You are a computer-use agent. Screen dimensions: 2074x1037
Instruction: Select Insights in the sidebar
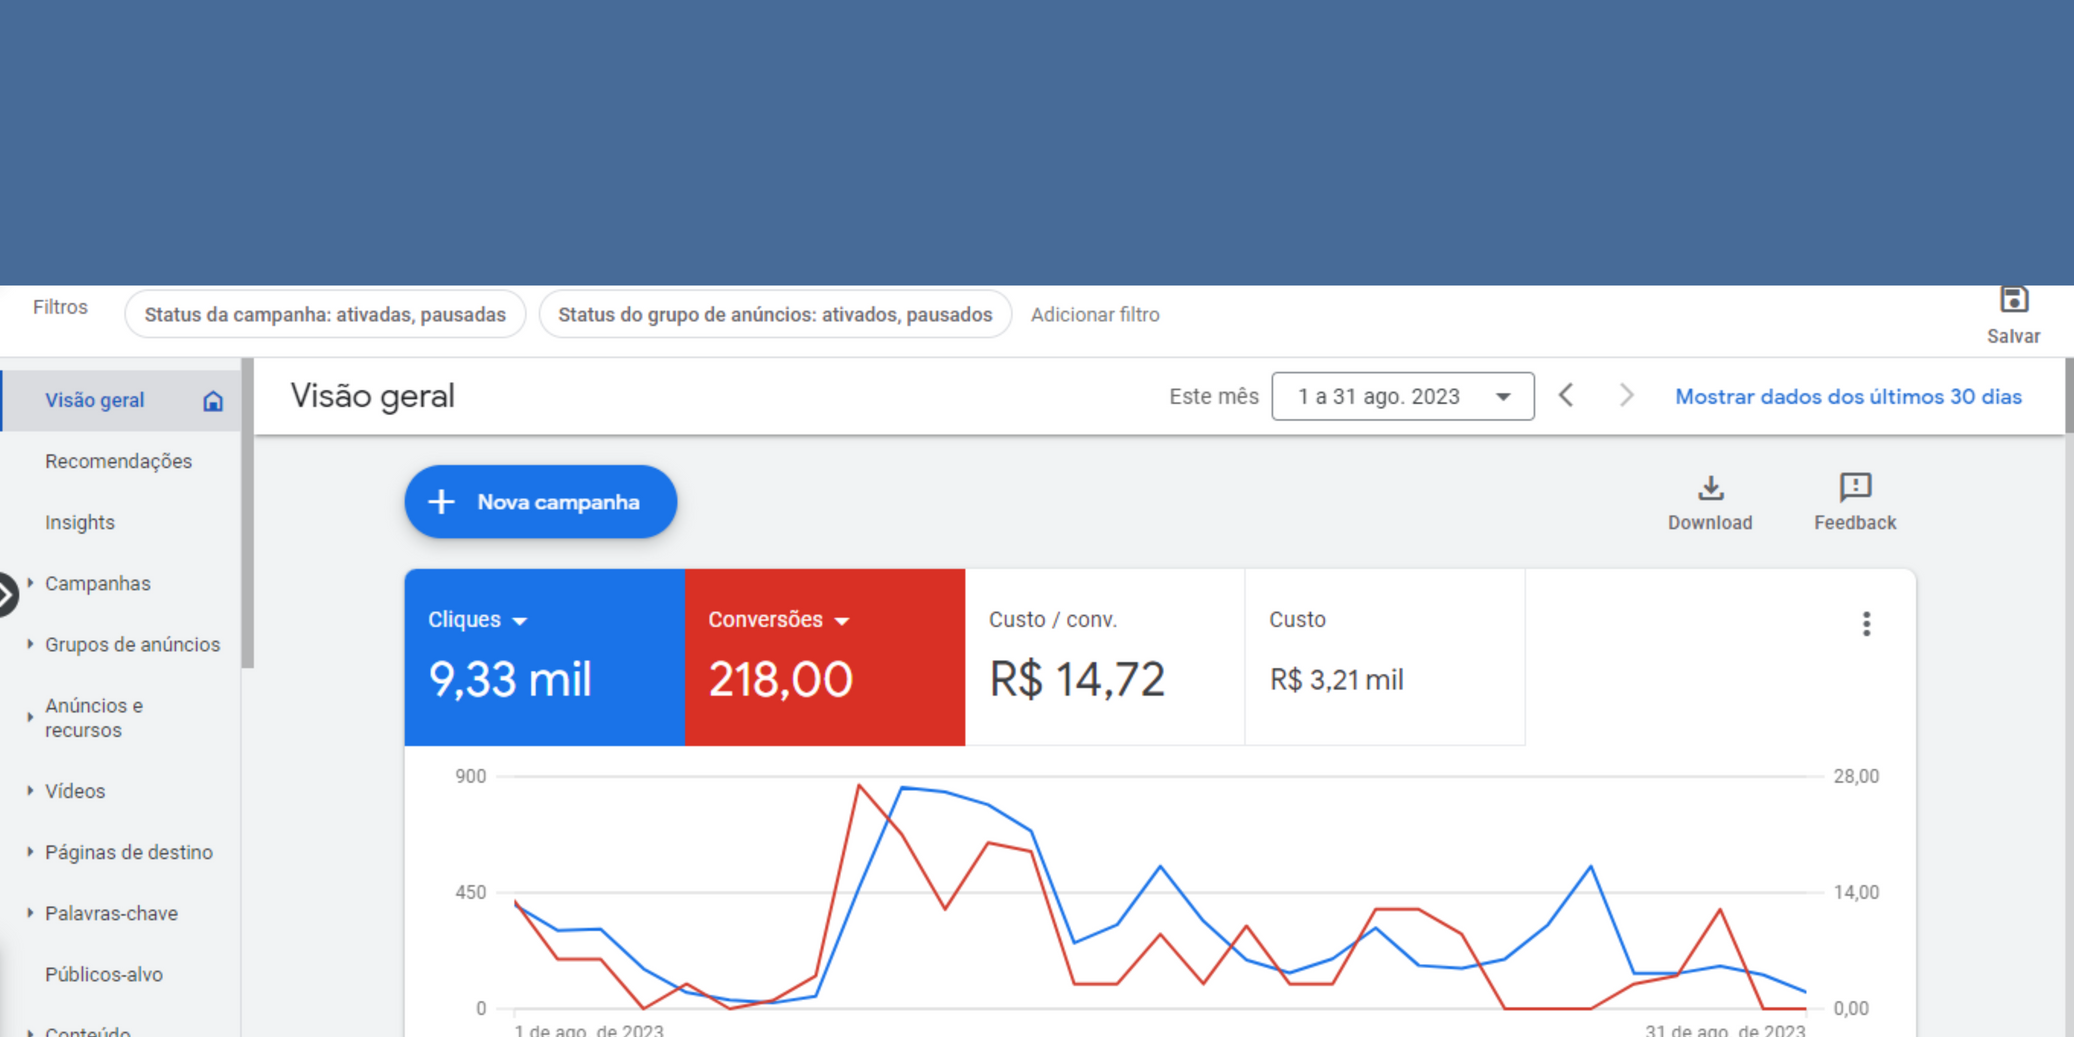coord(80,522)
